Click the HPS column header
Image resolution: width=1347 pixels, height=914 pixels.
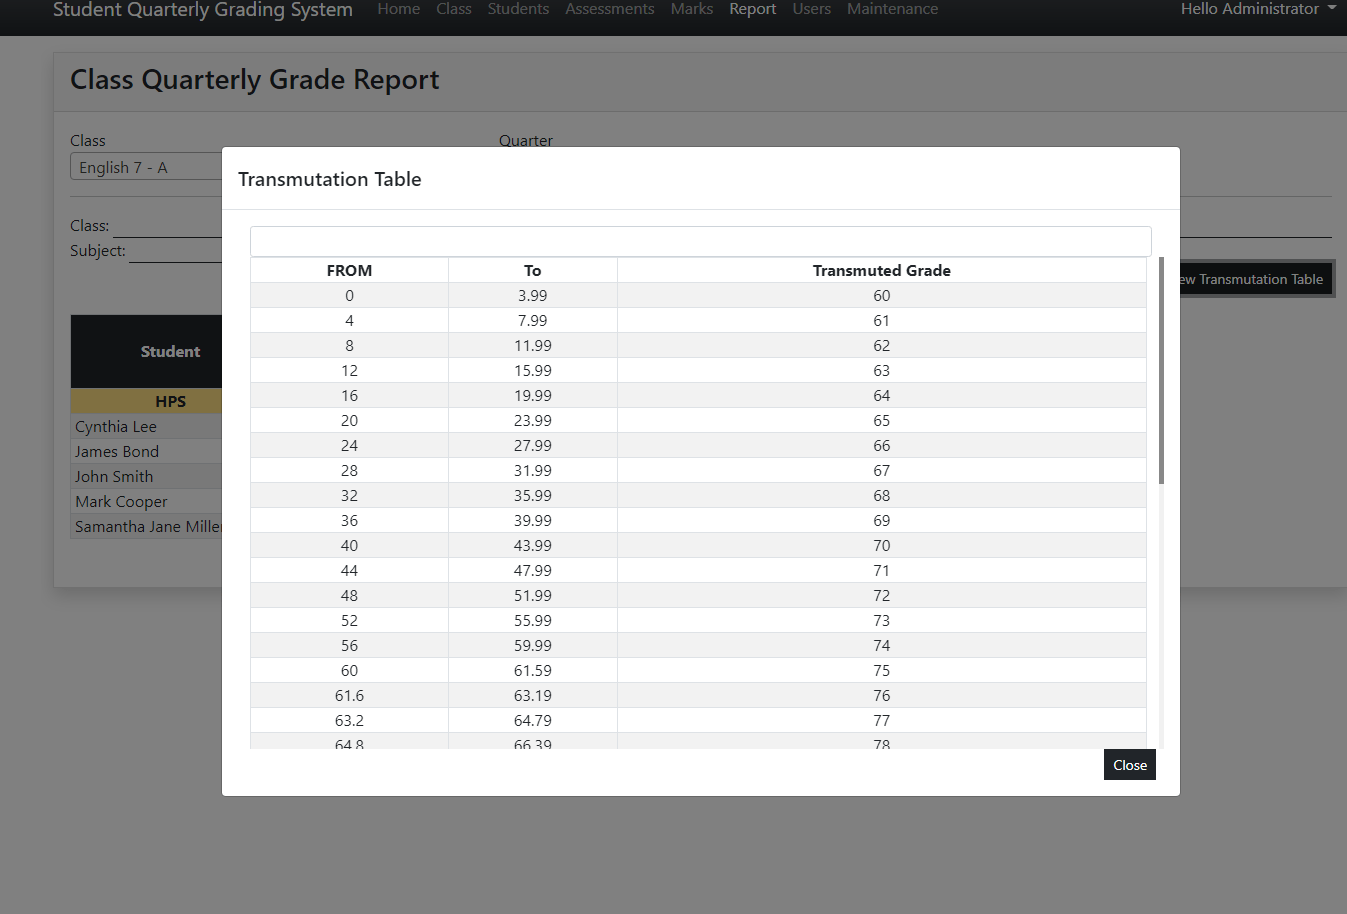170,401
